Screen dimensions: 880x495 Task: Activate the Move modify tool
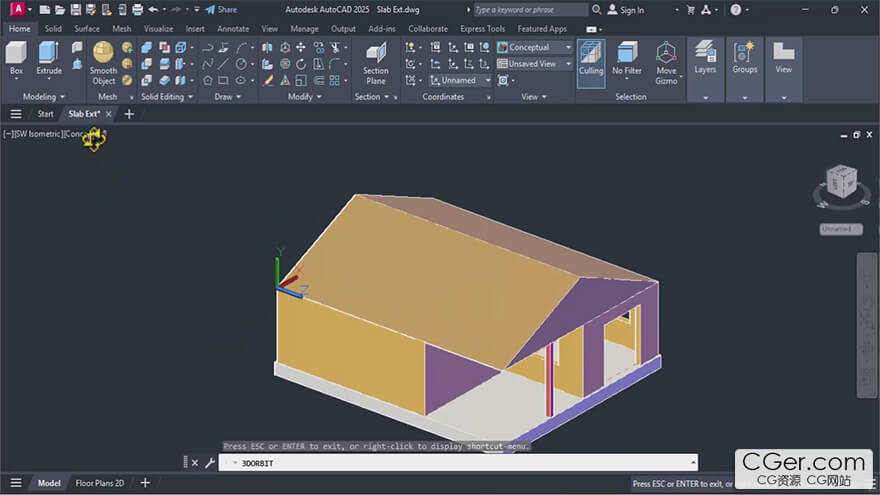[301, 48]
